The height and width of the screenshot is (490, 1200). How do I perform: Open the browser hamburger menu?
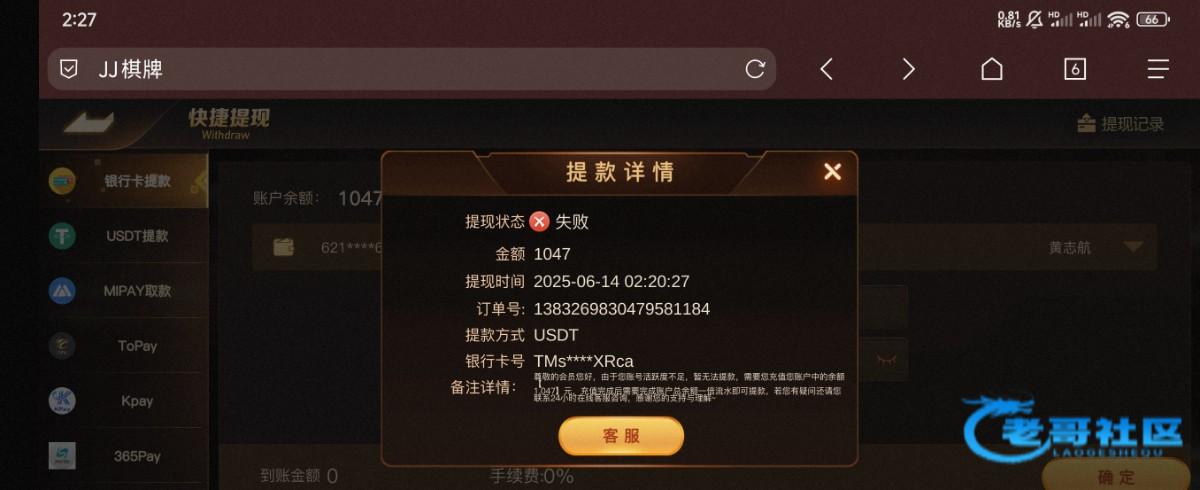pyautogui.click(x=1158, y=69)
